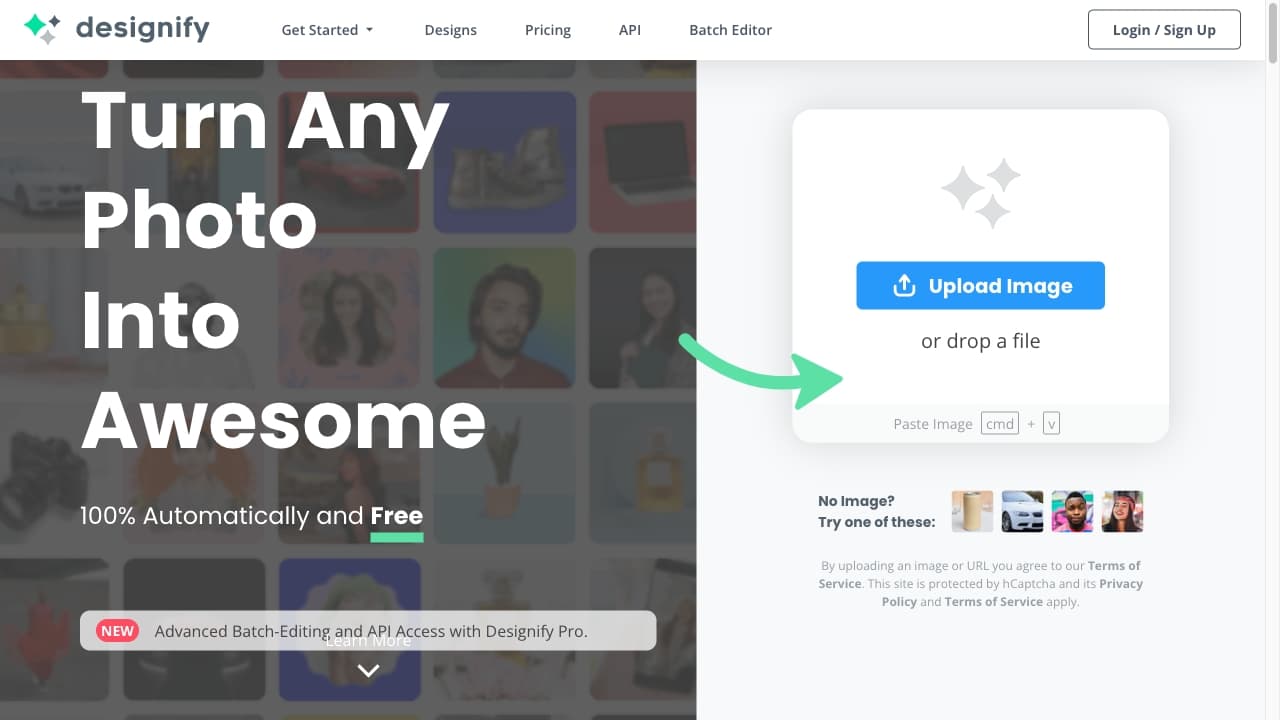Select the white car sample image
The image size is (1280, 720).
pyautogui.click(x=1021, y=511)
